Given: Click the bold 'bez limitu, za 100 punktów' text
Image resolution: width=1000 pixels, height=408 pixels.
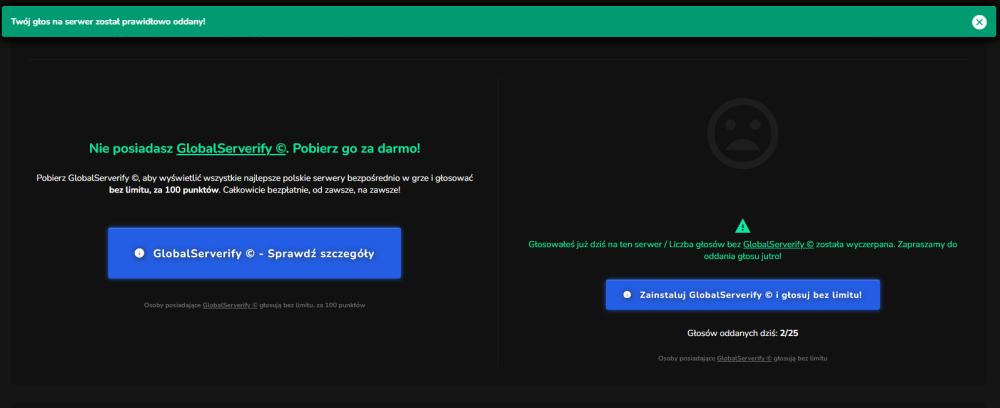Looking at the screenshot, I should 163,190.
